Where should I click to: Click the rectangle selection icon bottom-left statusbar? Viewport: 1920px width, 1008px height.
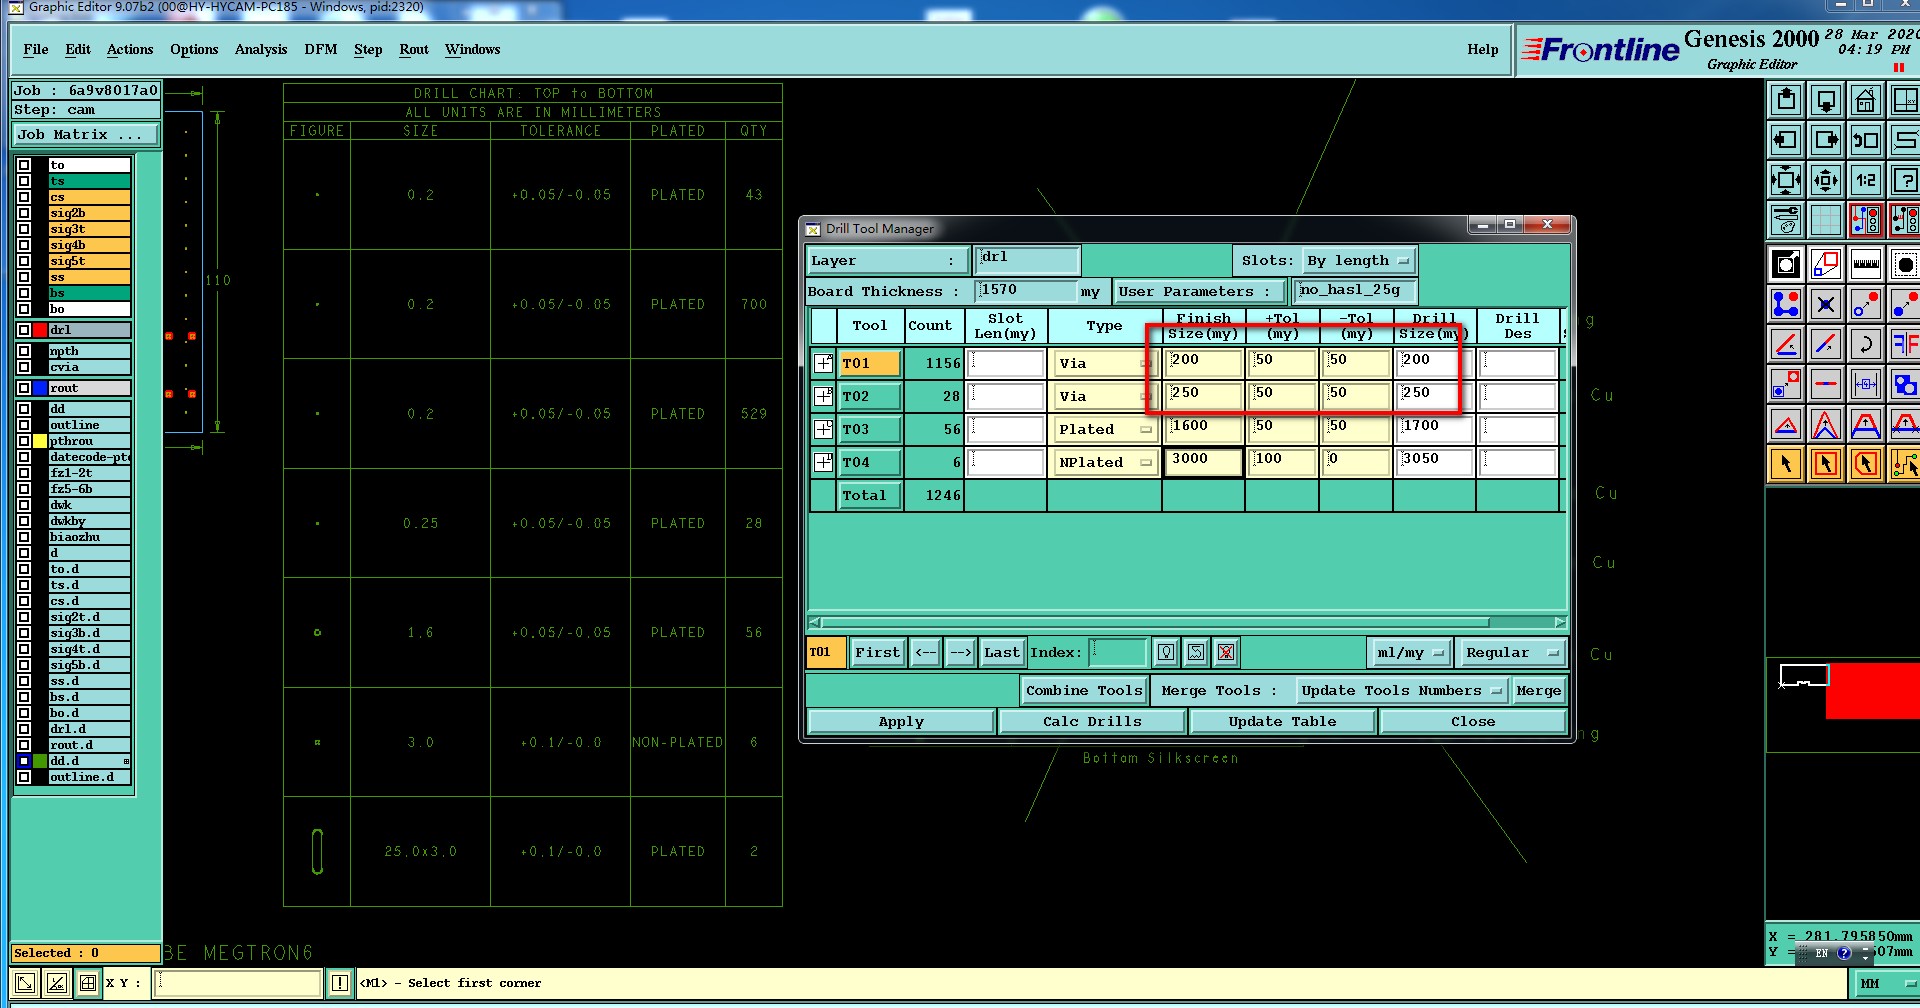(25, 983)
